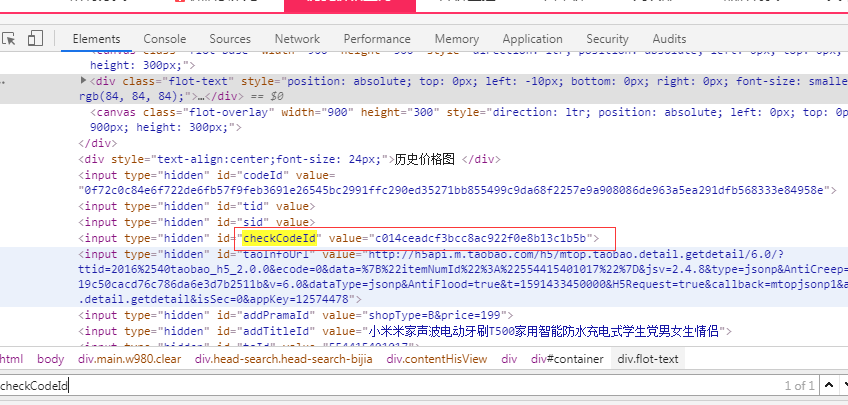The image size is (848, 405).
Task: Open the Audits tab
Action: click(669, 39)
